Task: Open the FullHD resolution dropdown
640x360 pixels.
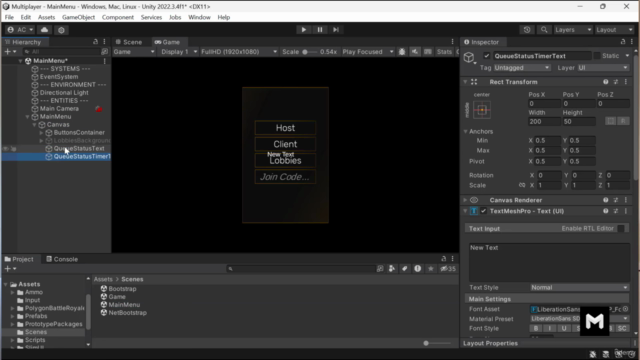Action: (x=239, y=52)
